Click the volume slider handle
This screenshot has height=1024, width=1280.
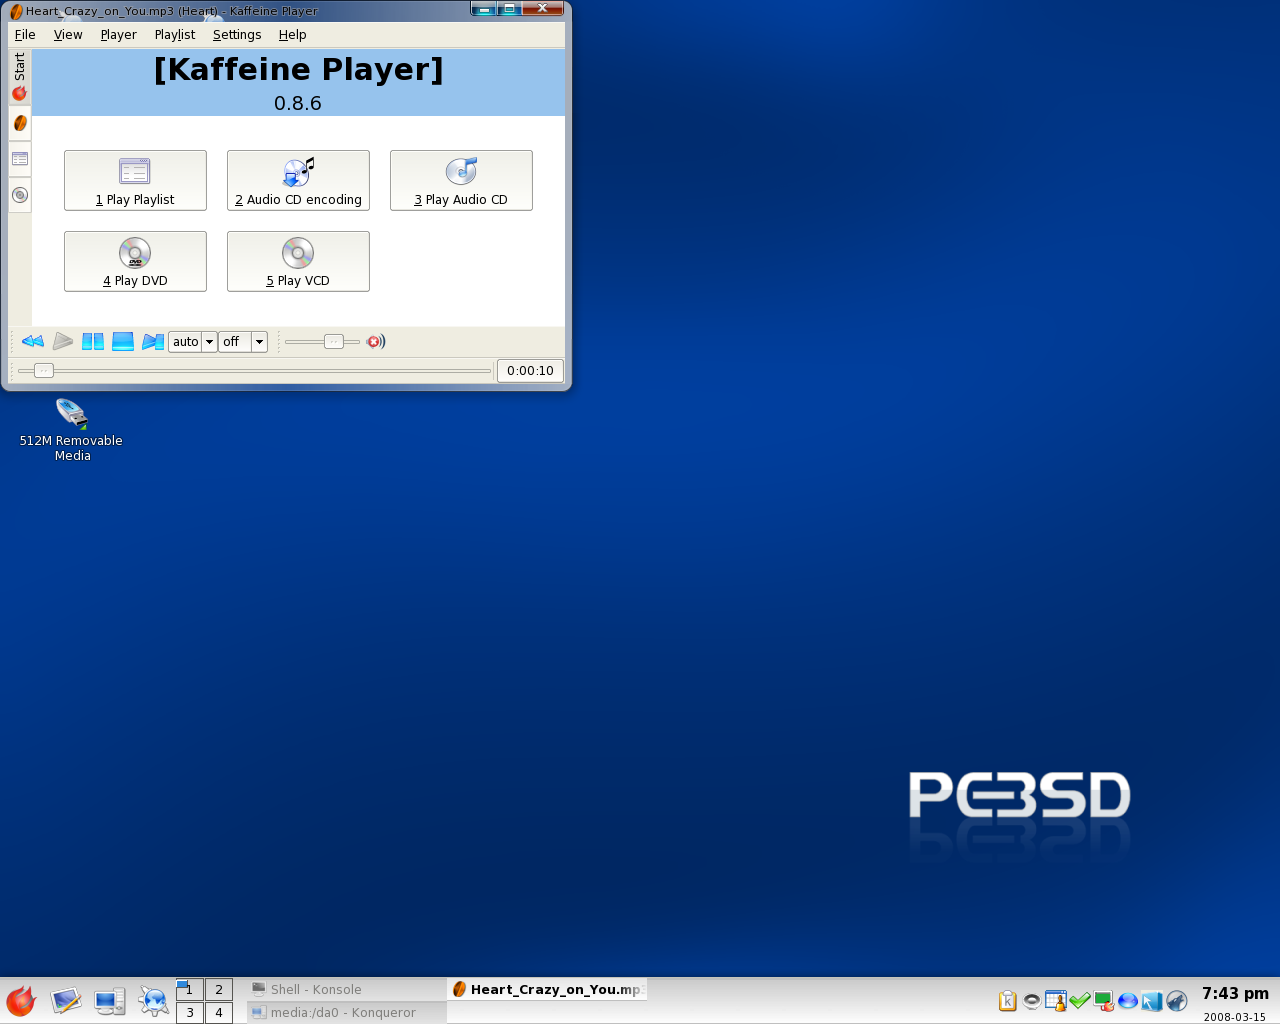coord(334,342)
